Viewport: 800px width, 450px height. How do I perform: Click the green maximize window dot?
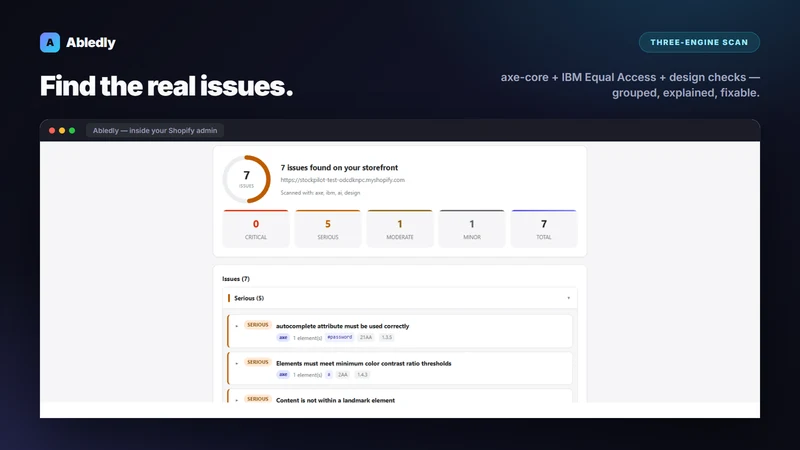[72, 131]
